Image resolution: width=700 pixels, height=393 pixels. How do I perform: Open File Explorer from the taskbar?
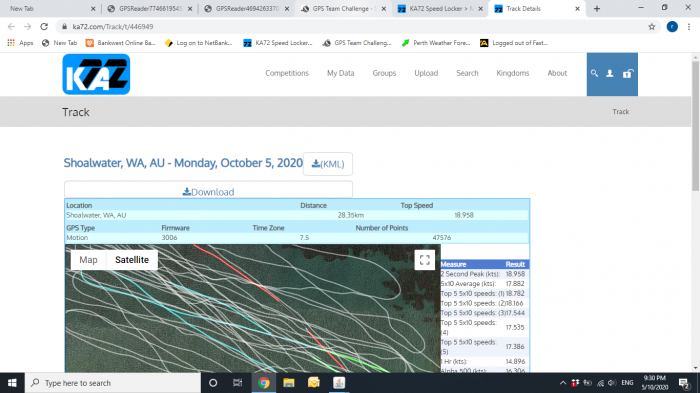289,383
